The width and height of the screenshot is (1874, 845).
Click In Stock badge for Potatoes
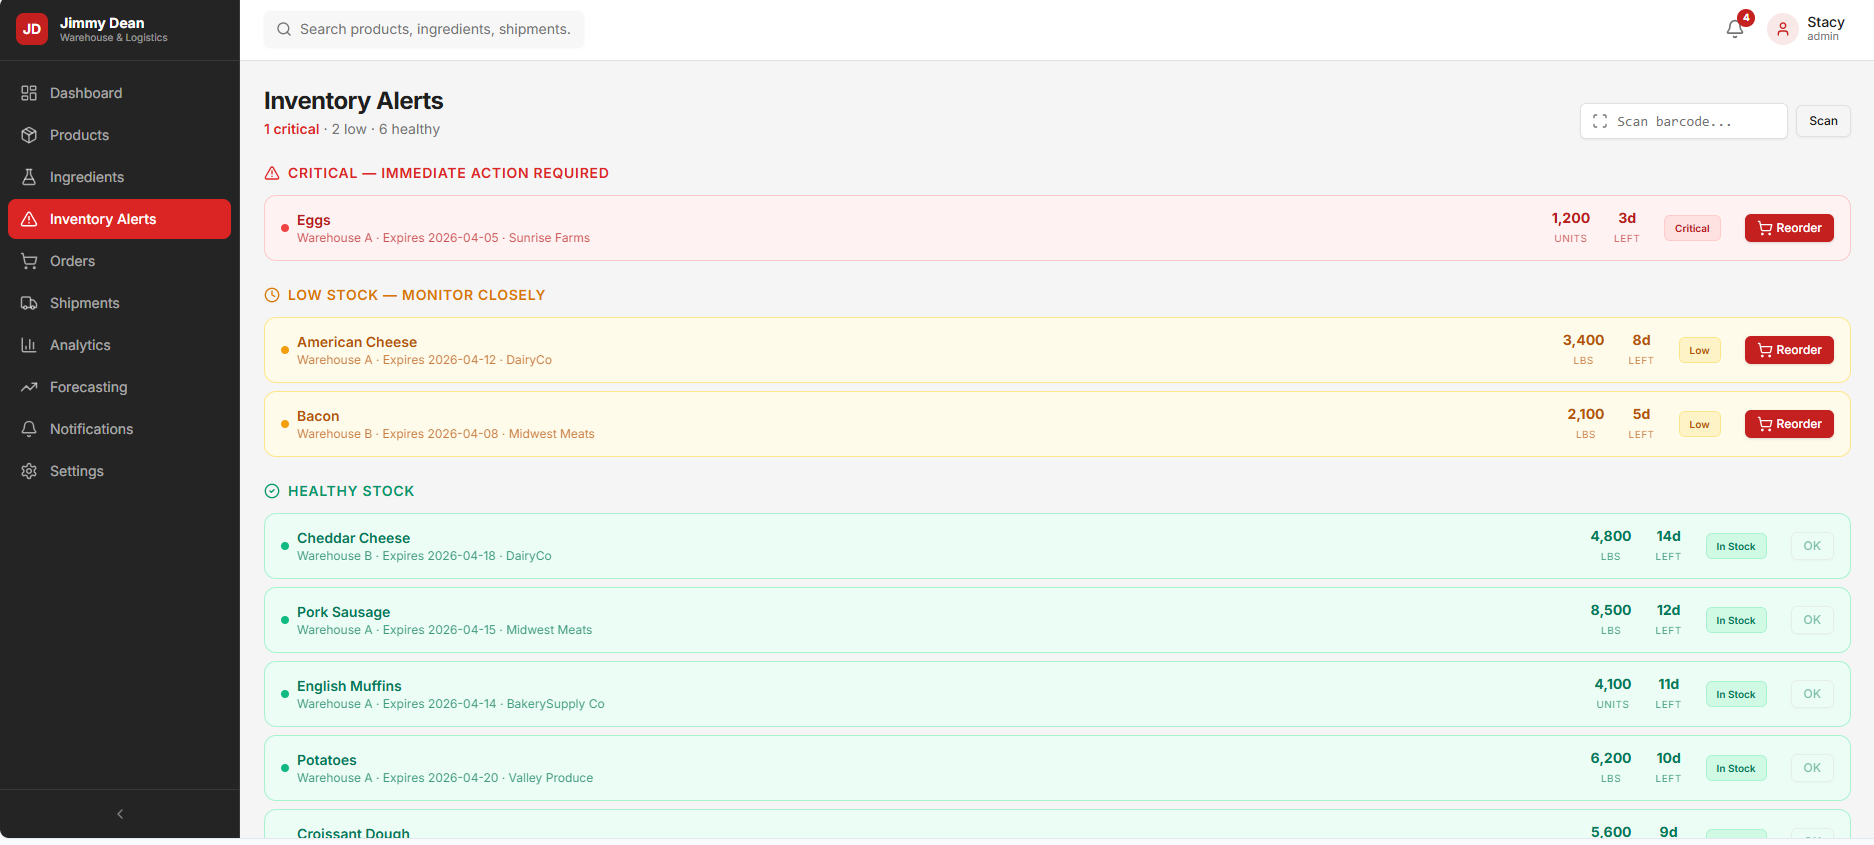pos(1736,768)
